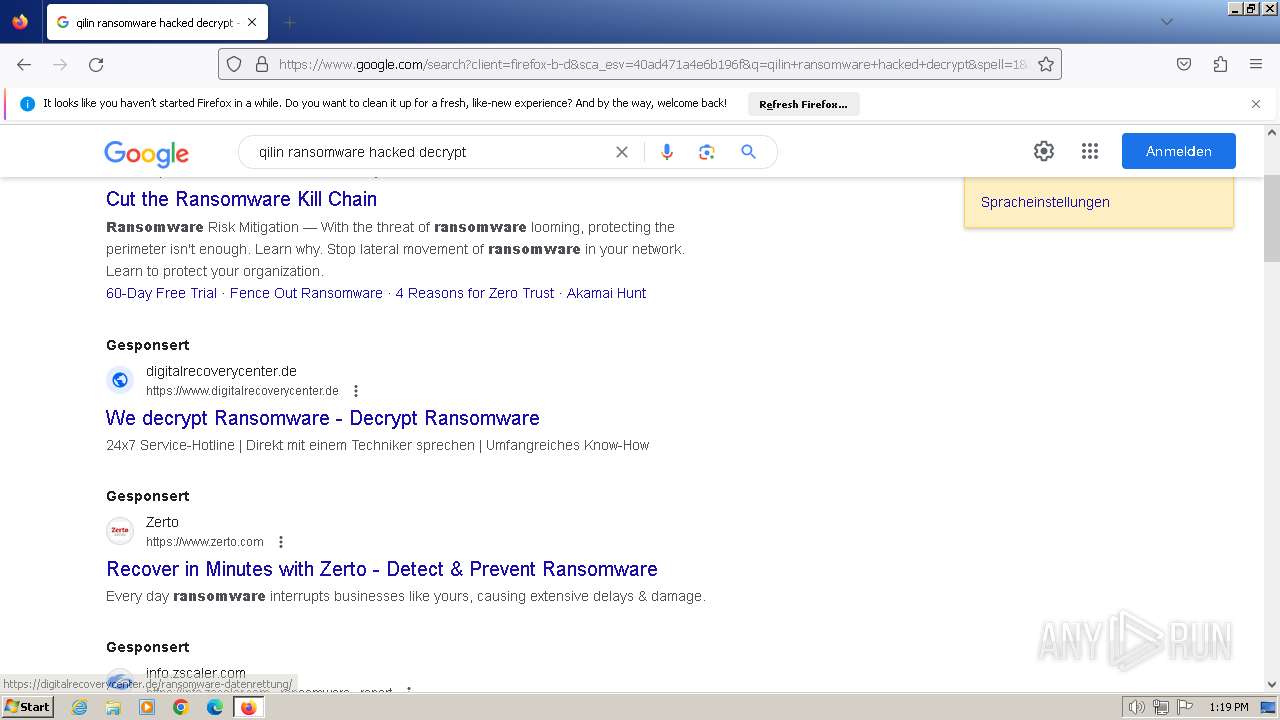Click the https://www.zerto.com URL text

point(205,542)
